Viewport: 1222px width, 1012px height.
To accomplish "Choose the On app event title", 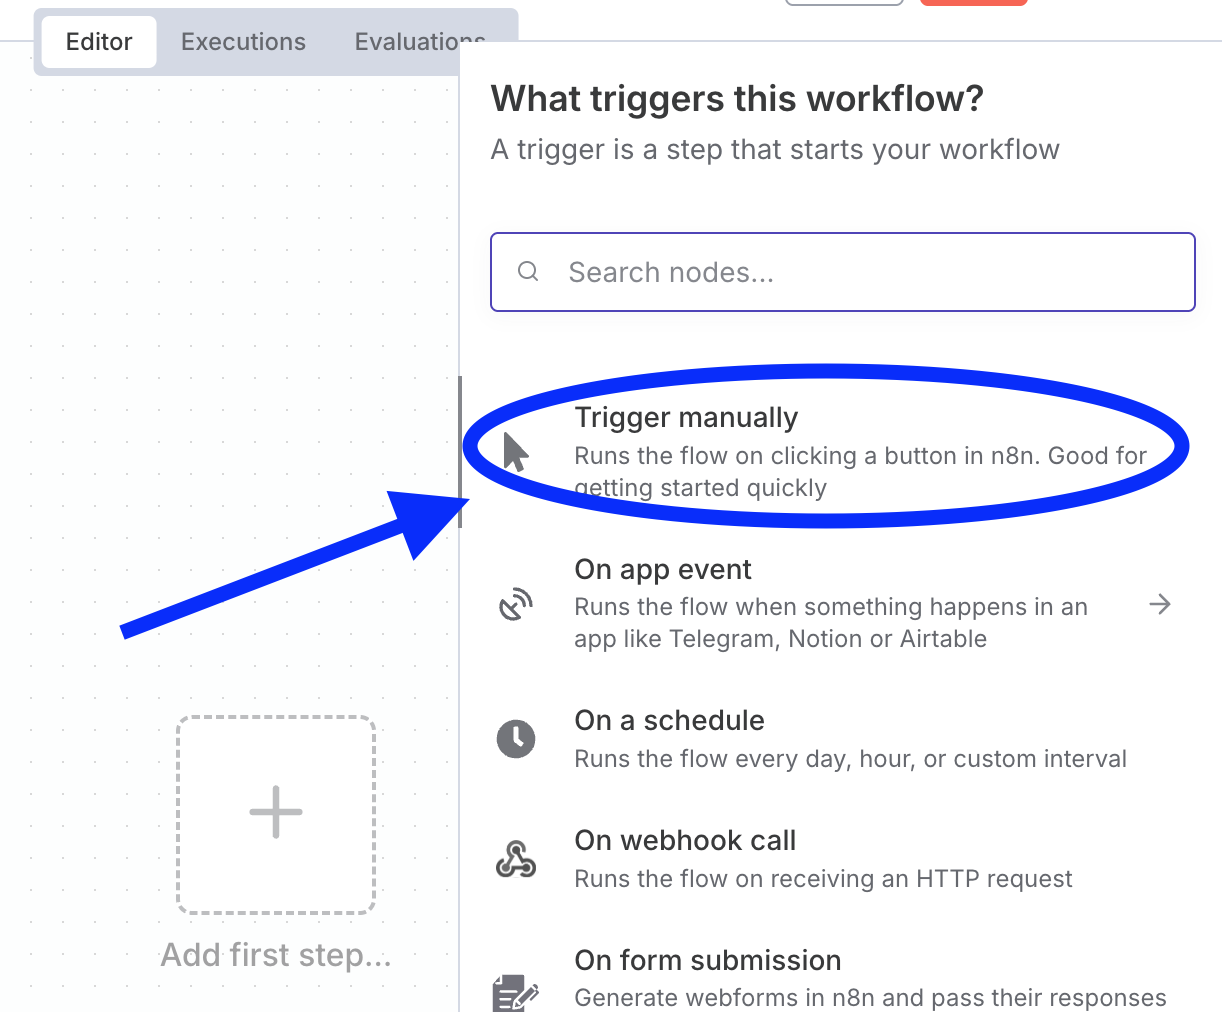I will 663,570.
